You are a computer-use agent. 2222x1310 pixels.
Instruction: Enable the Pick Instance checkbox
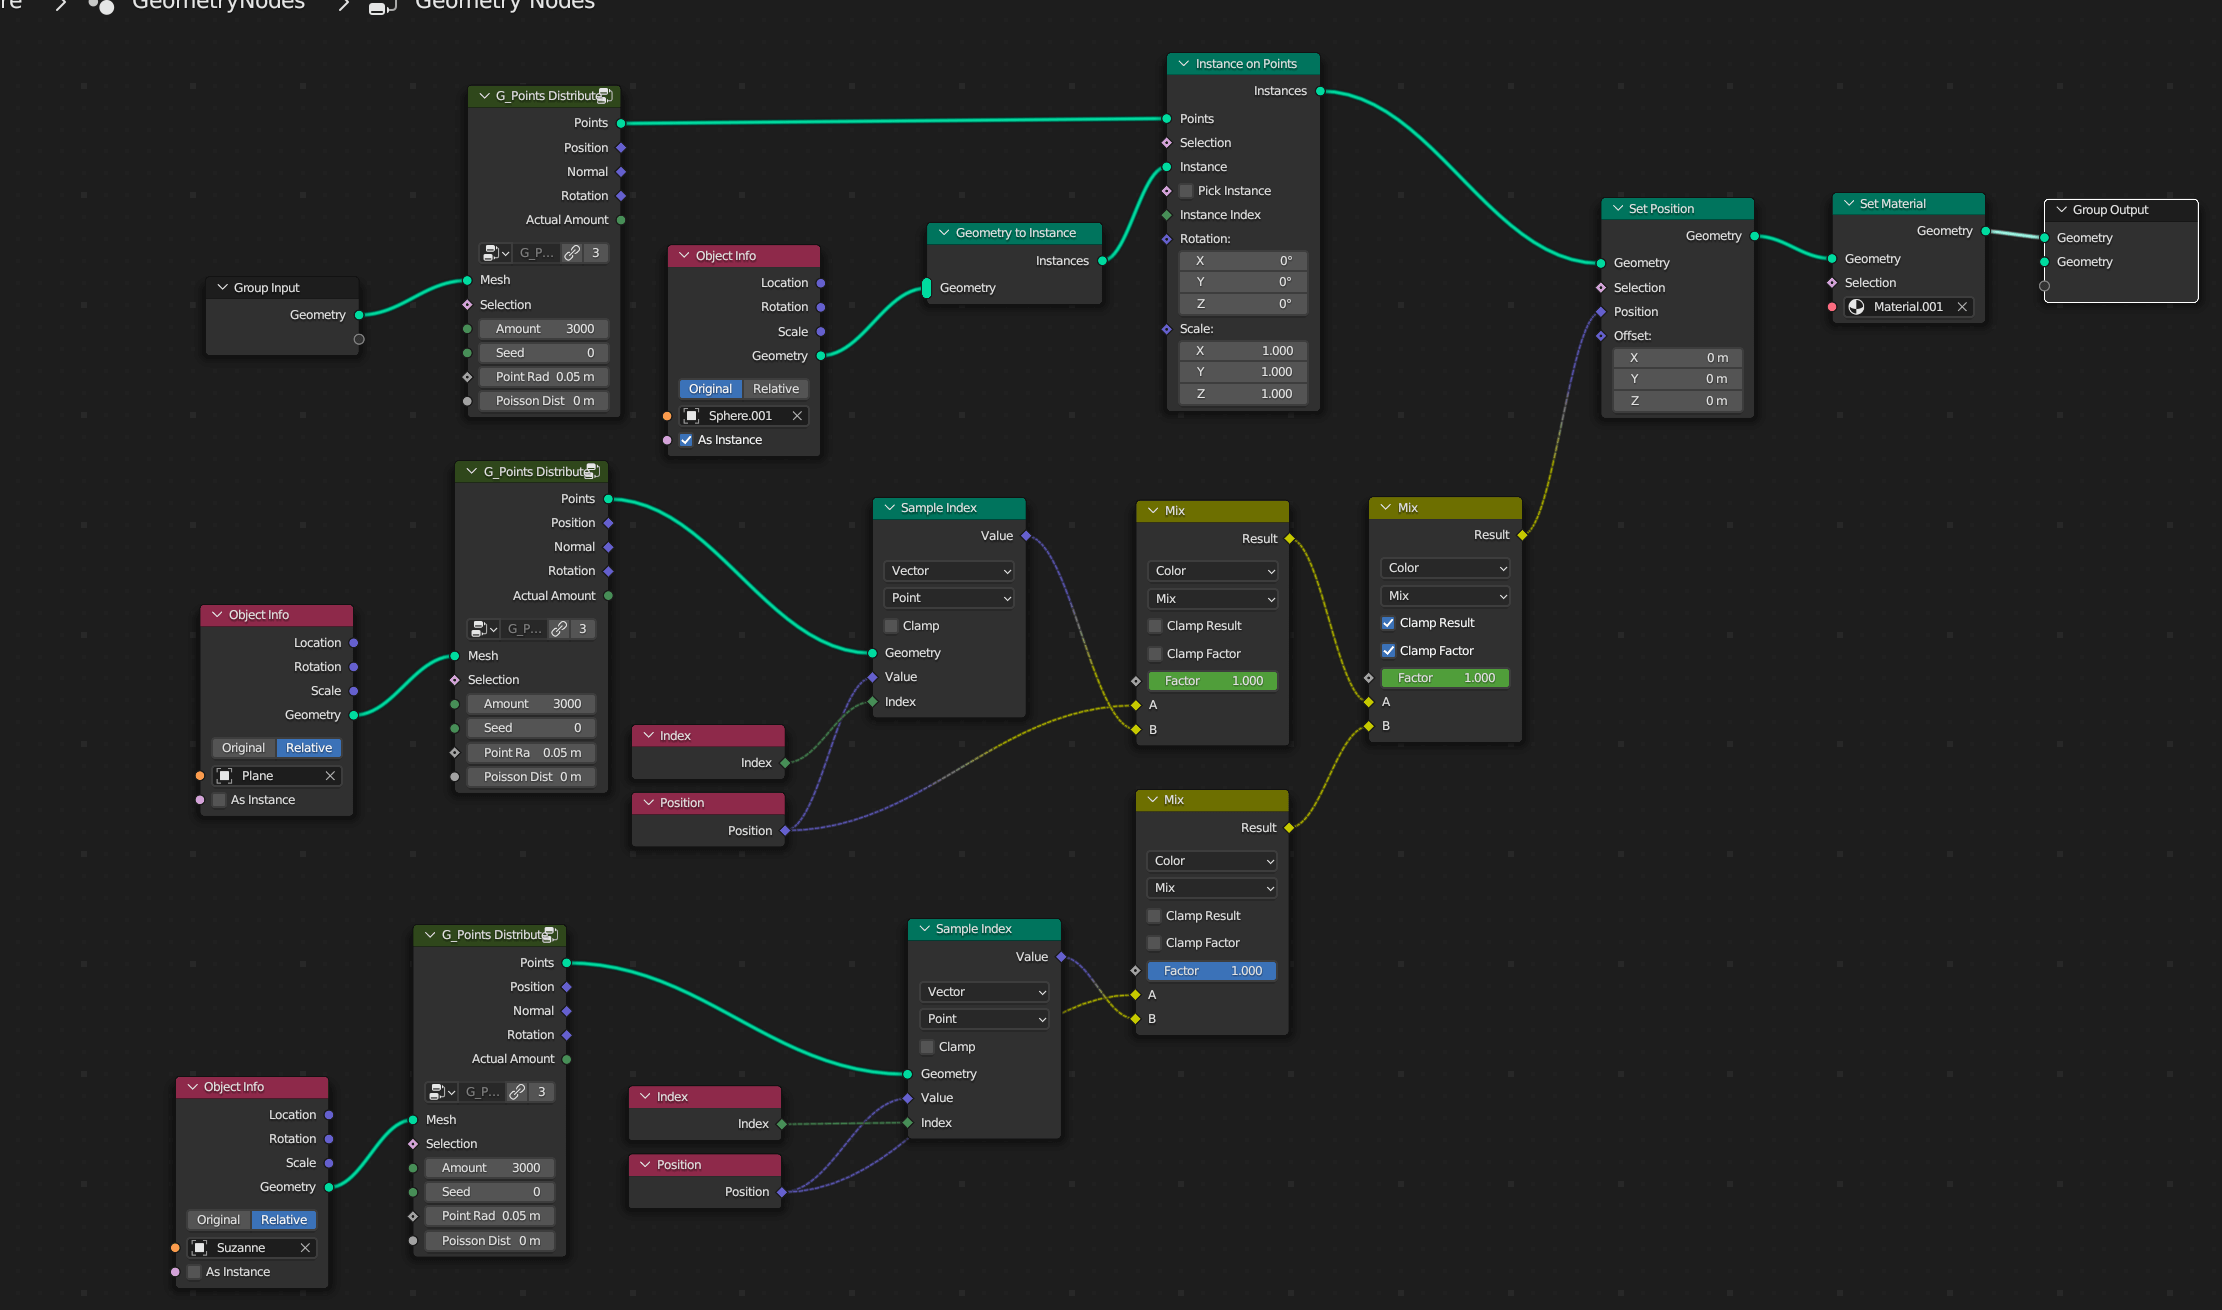coord(1187,191)
